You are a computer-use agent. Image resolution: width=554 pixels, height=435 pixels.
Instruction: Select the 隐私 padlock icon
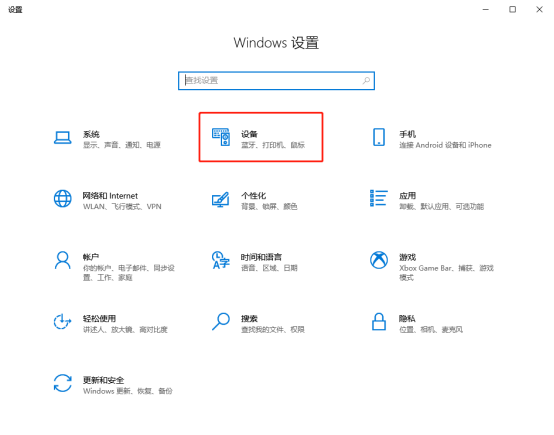(379, 322)
